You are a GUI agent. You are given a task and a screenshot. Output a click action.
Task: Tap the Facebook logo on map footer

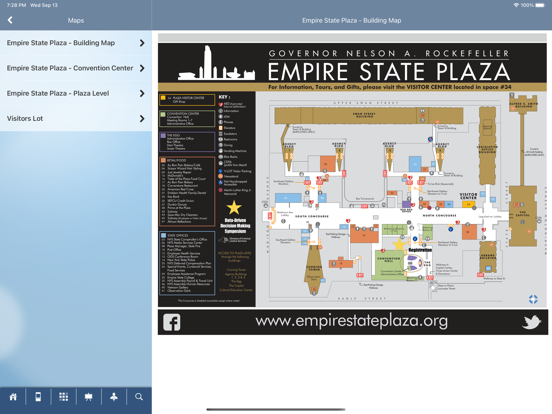click(x=172, y=322)
